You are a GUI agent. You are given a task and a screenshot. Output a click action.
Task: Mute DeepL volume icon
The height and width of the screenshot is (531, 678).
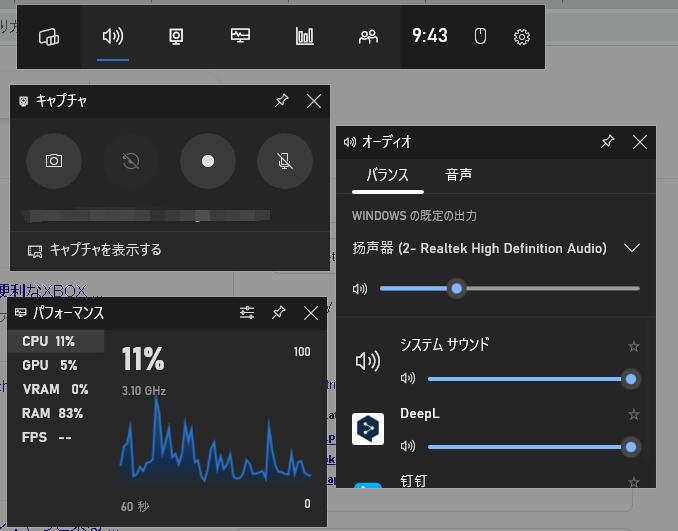408,446
